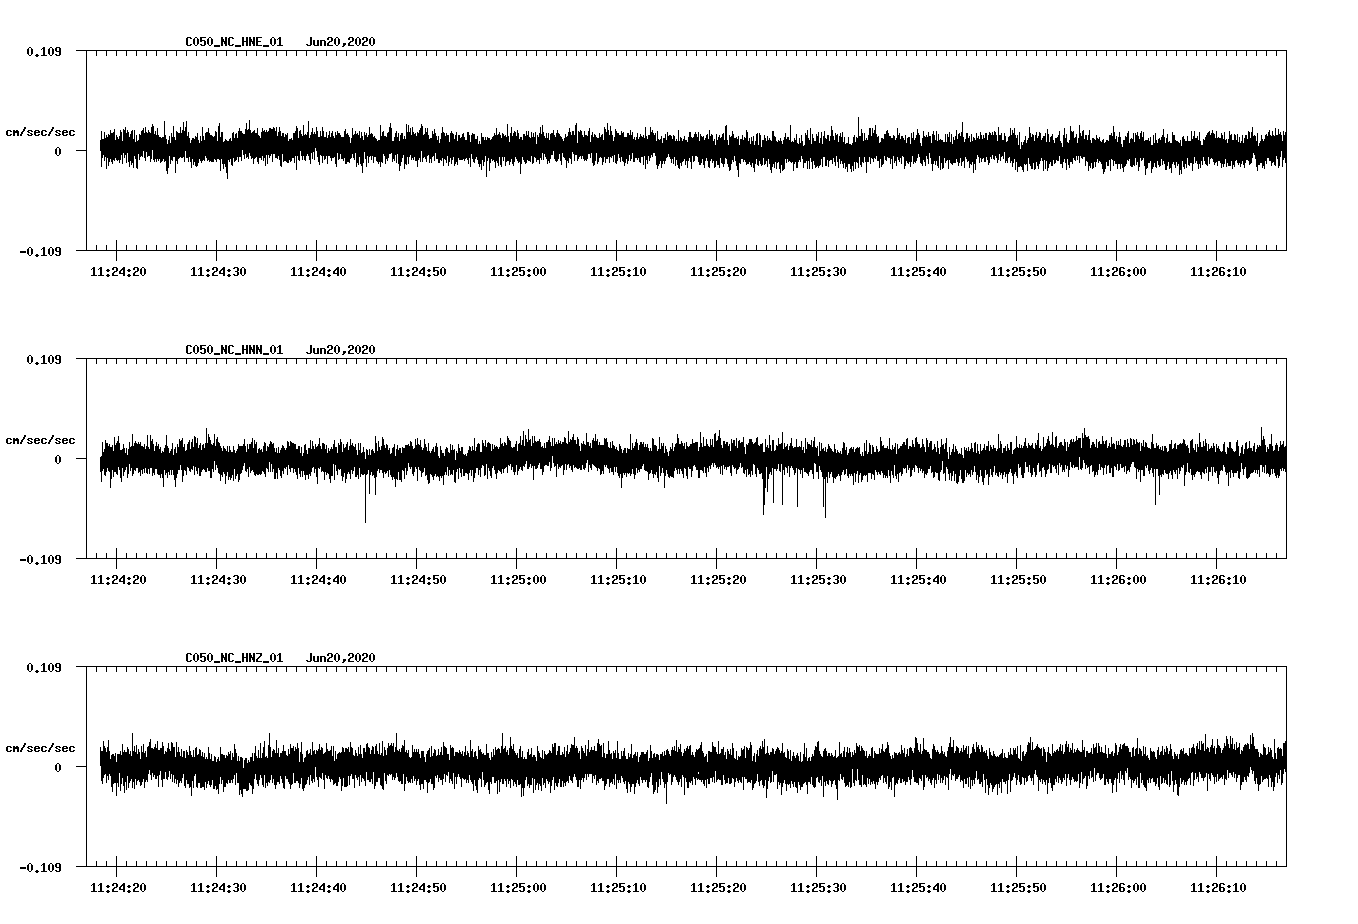This screenshot has width=1358, height=924.
Task: Click 11:24:20 time label under HNN plot
Action: tap(118, 580)
